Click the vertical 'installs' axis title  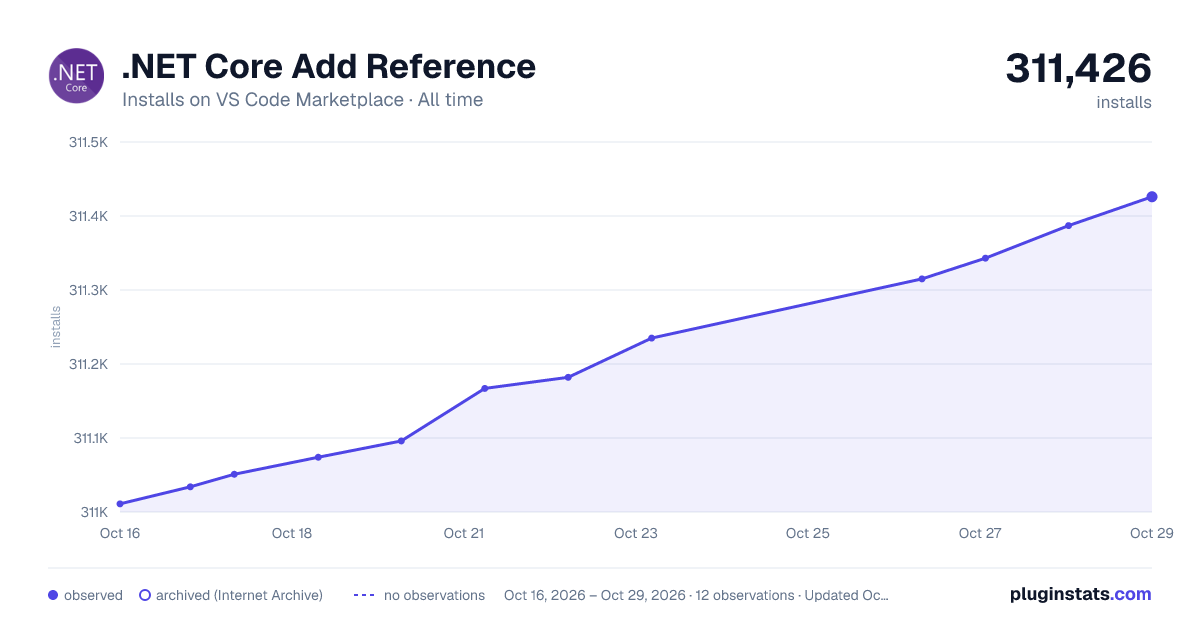point(56,327)
